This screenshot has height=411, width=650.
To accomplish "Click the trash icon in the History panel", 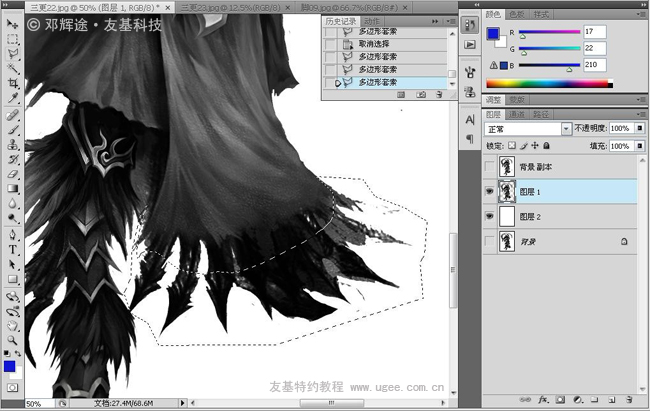I will click(x=439, y=94).
